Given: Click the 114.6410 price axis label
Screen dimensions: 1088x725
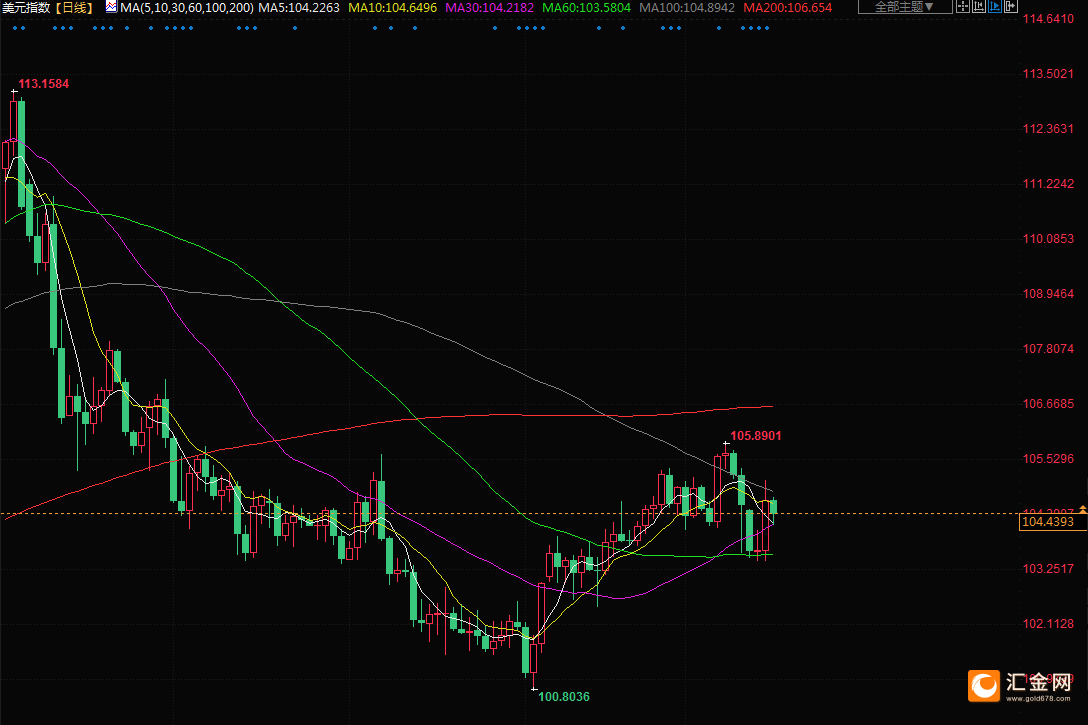Looking at the screenshot, I should click(x=1048, y=19).
